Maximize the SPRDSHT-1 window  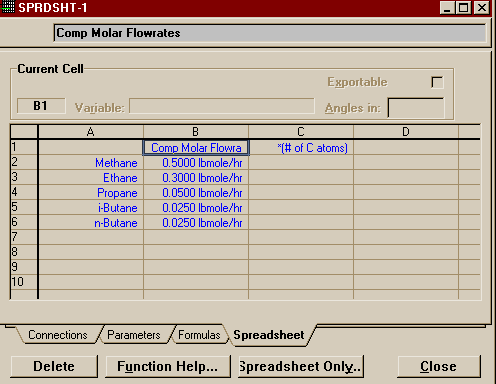[463, 7]
